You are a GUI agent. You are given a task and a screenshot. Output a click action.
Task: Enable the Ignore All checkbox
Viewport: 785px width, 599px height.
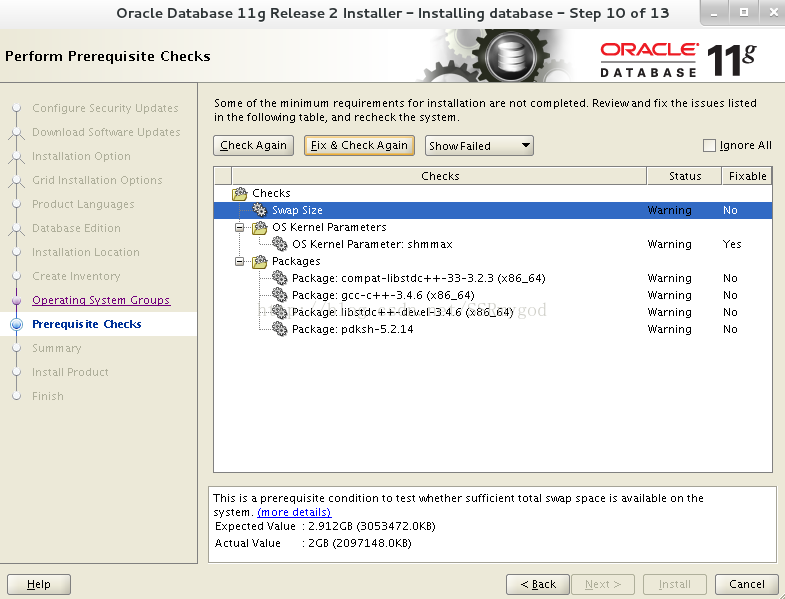[709, 146]
